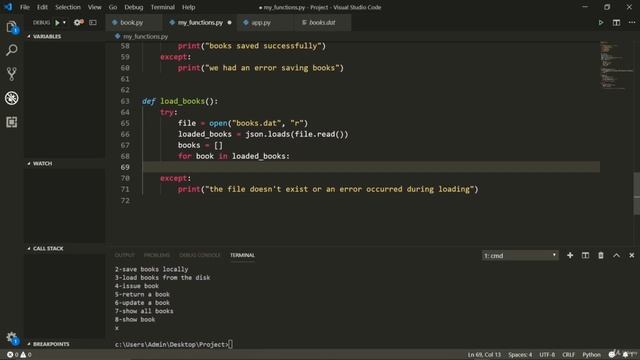The width and height of the screenshot is (640, 360).
Task: Change encoding via UTF-8 status item
Action: [x=547, y=355]
